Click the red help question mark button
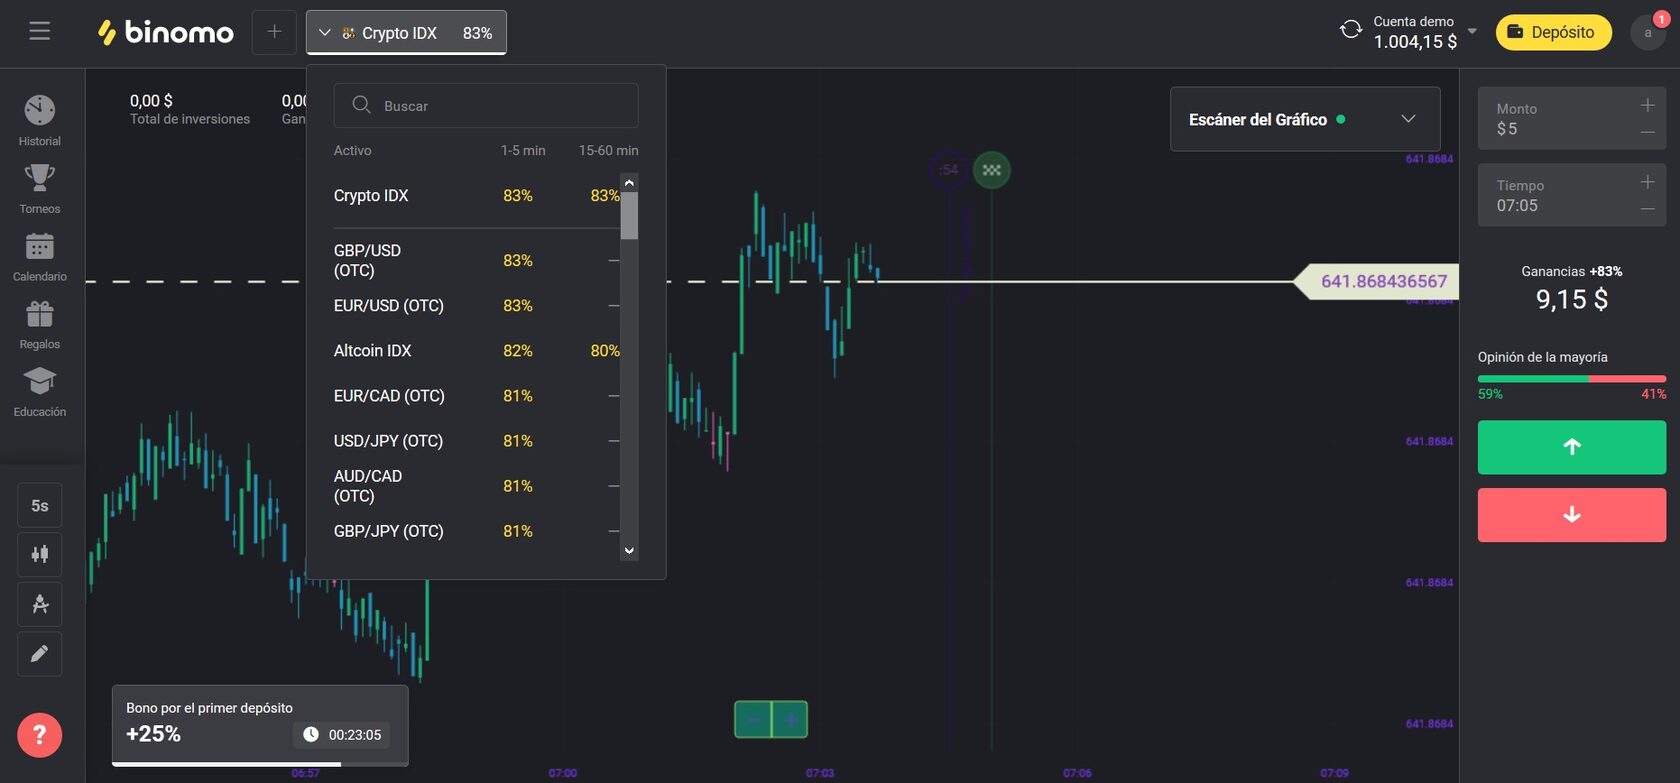This screenshot has width=1680, height=783. pos(40,735)
